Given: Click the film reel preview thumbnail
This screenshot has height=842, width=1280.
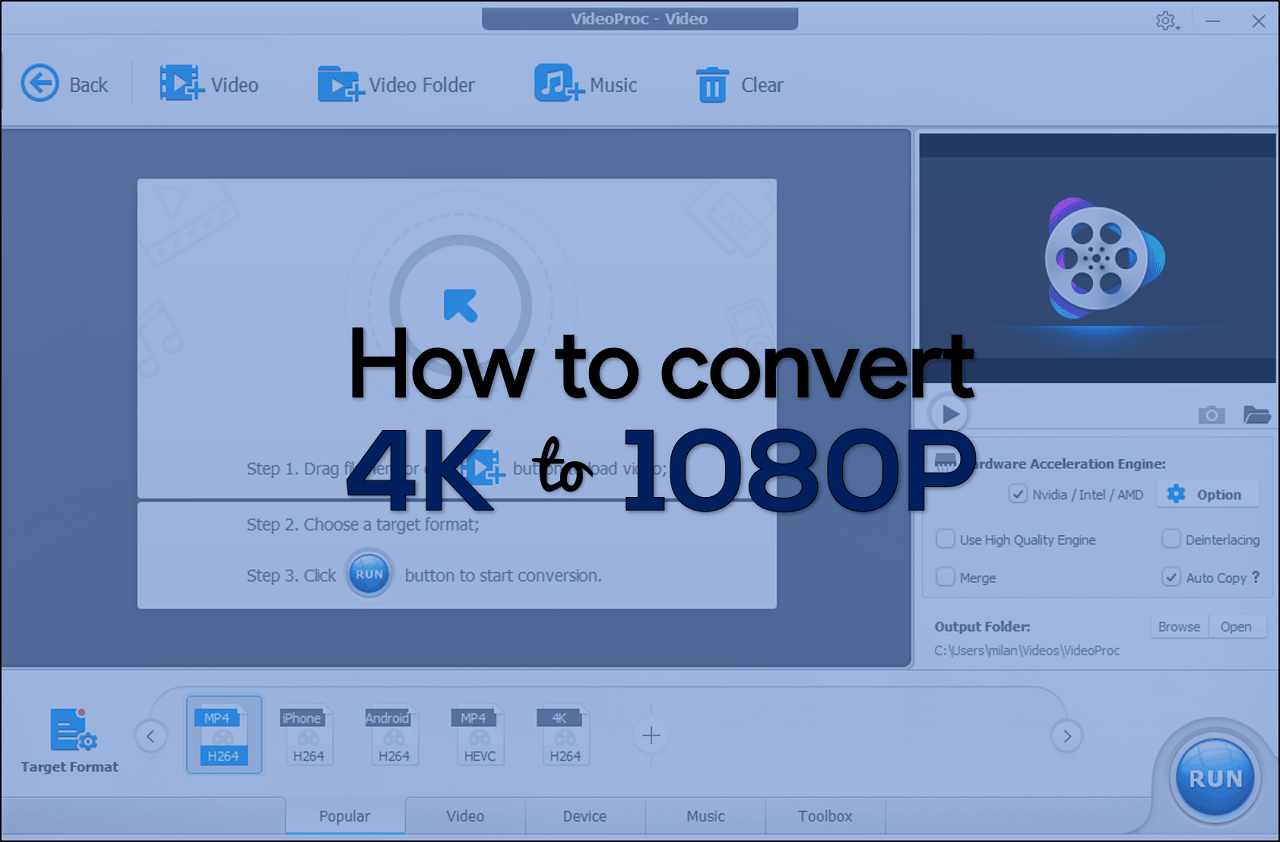Looking at the screenshot, I should click(1098, 257).
